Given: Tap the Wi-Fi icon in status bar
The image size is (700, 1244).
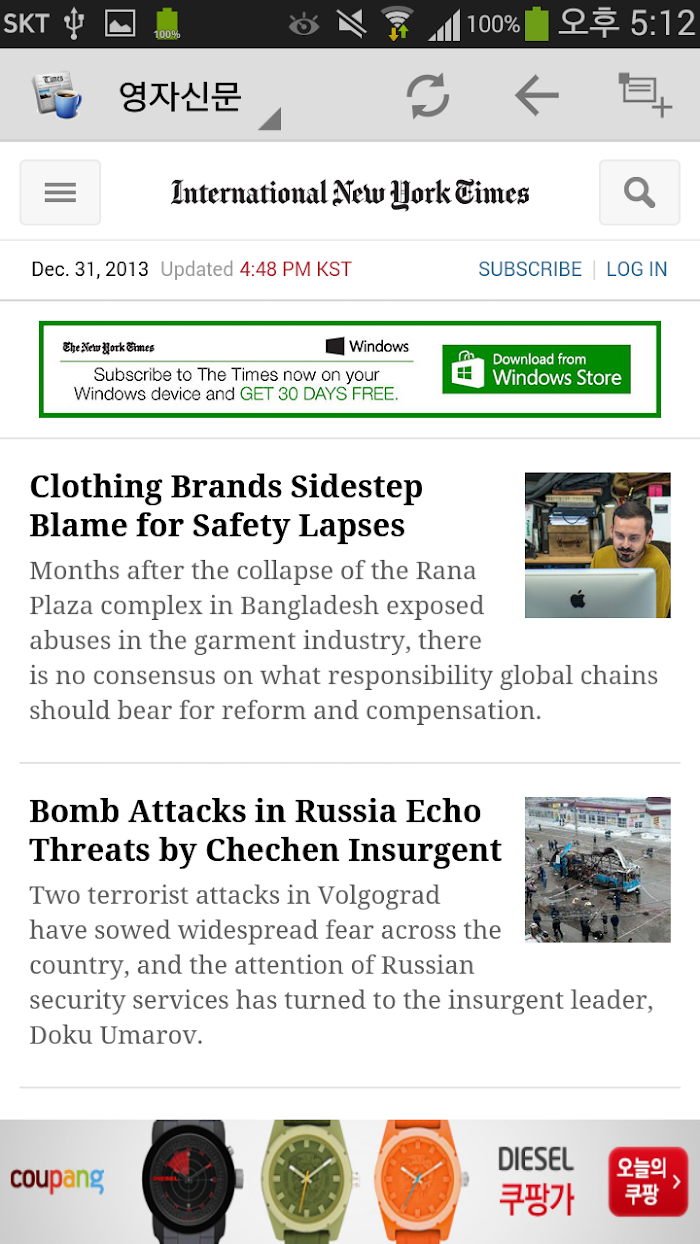Looking at the screenshot, I should pyautogui.click(x=398, y=23).
